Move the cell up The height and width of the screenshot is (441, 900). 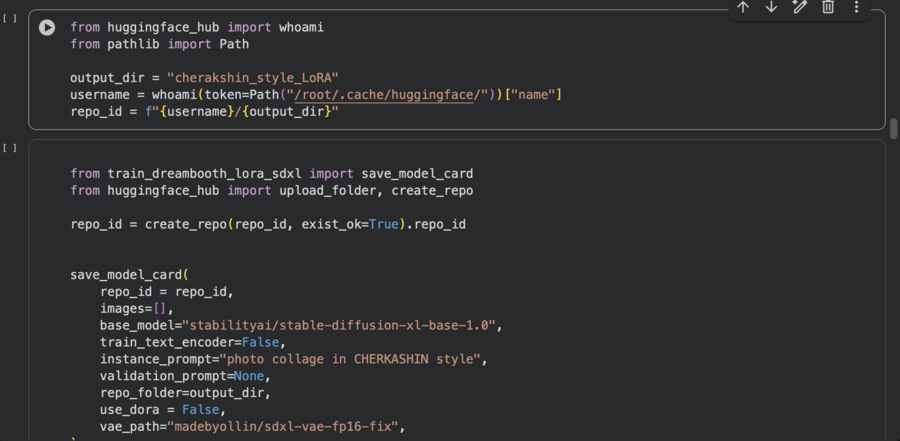743,7
